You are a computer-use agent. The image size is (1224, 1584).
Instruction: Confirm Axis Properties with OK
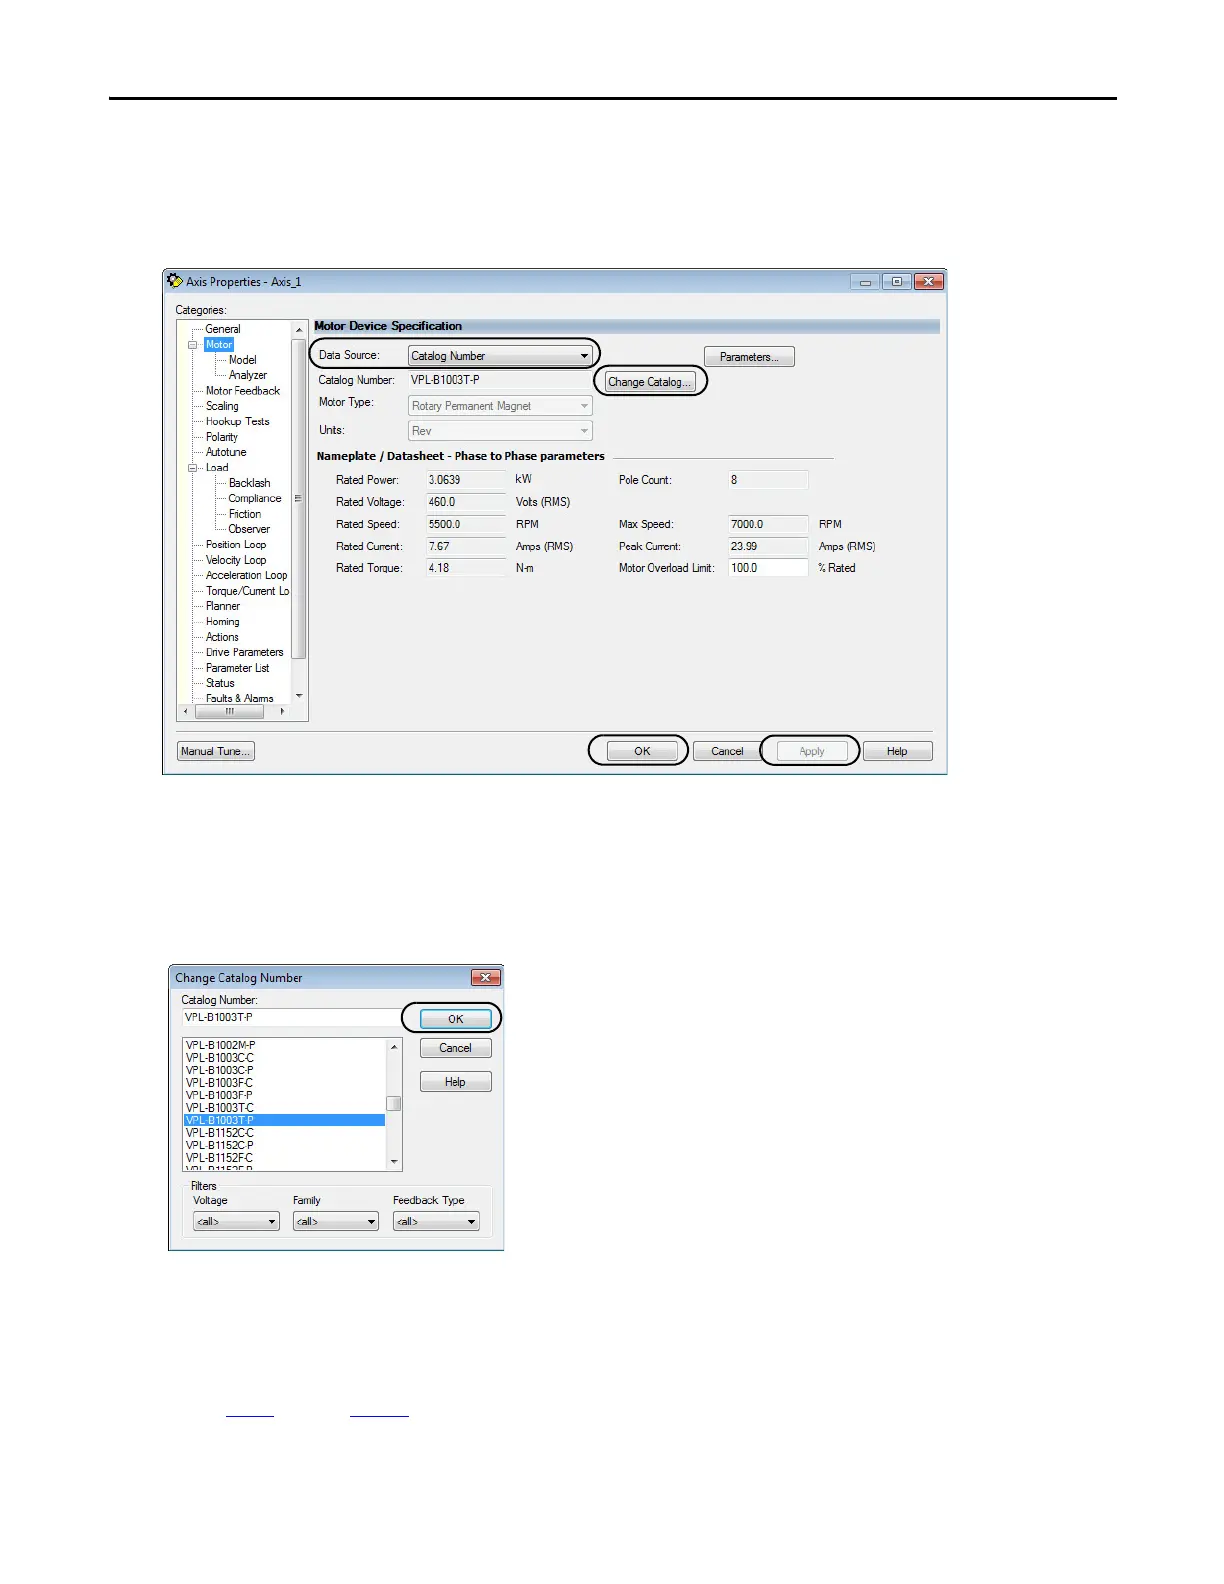(x=642, y=751)
